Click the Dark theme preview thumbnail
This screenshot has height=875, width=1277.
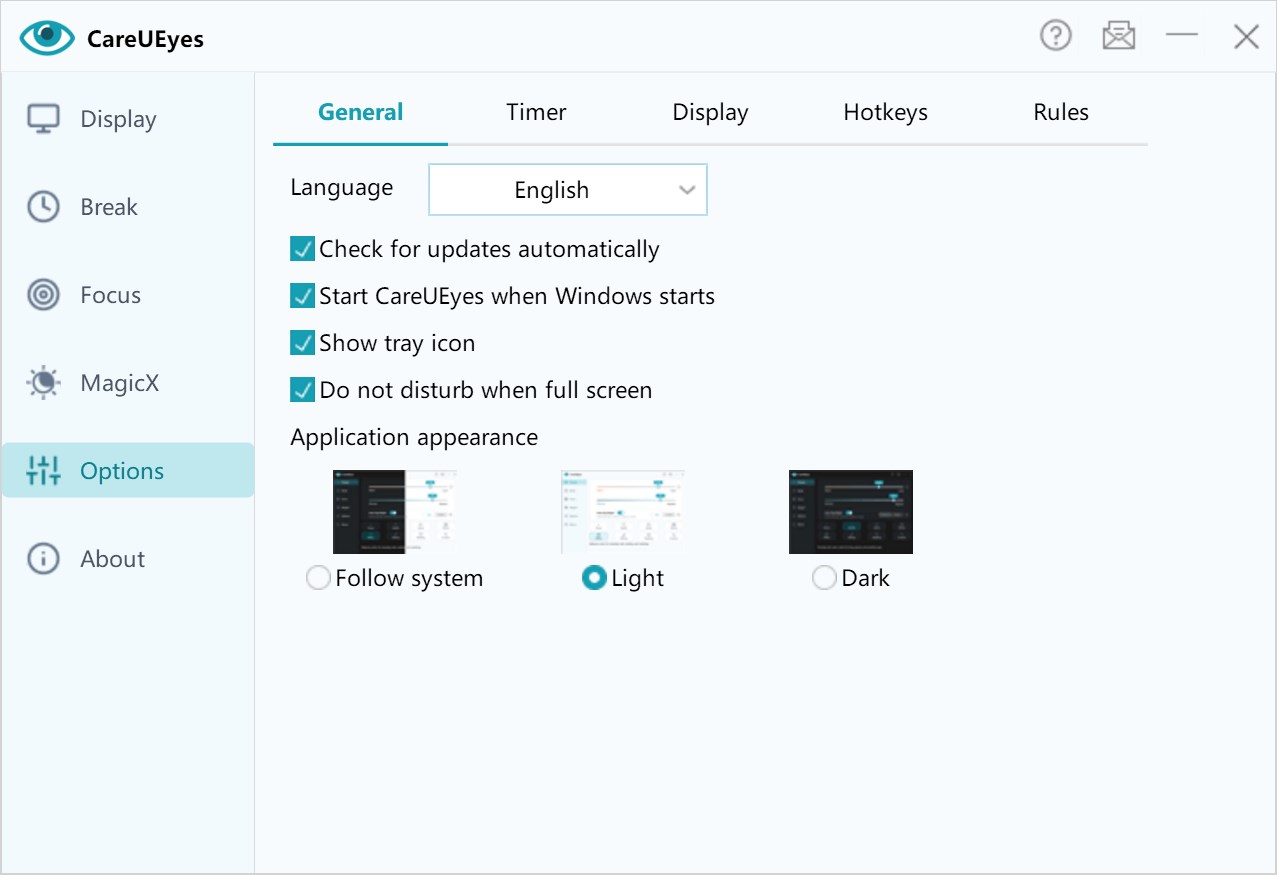point(851,512)
